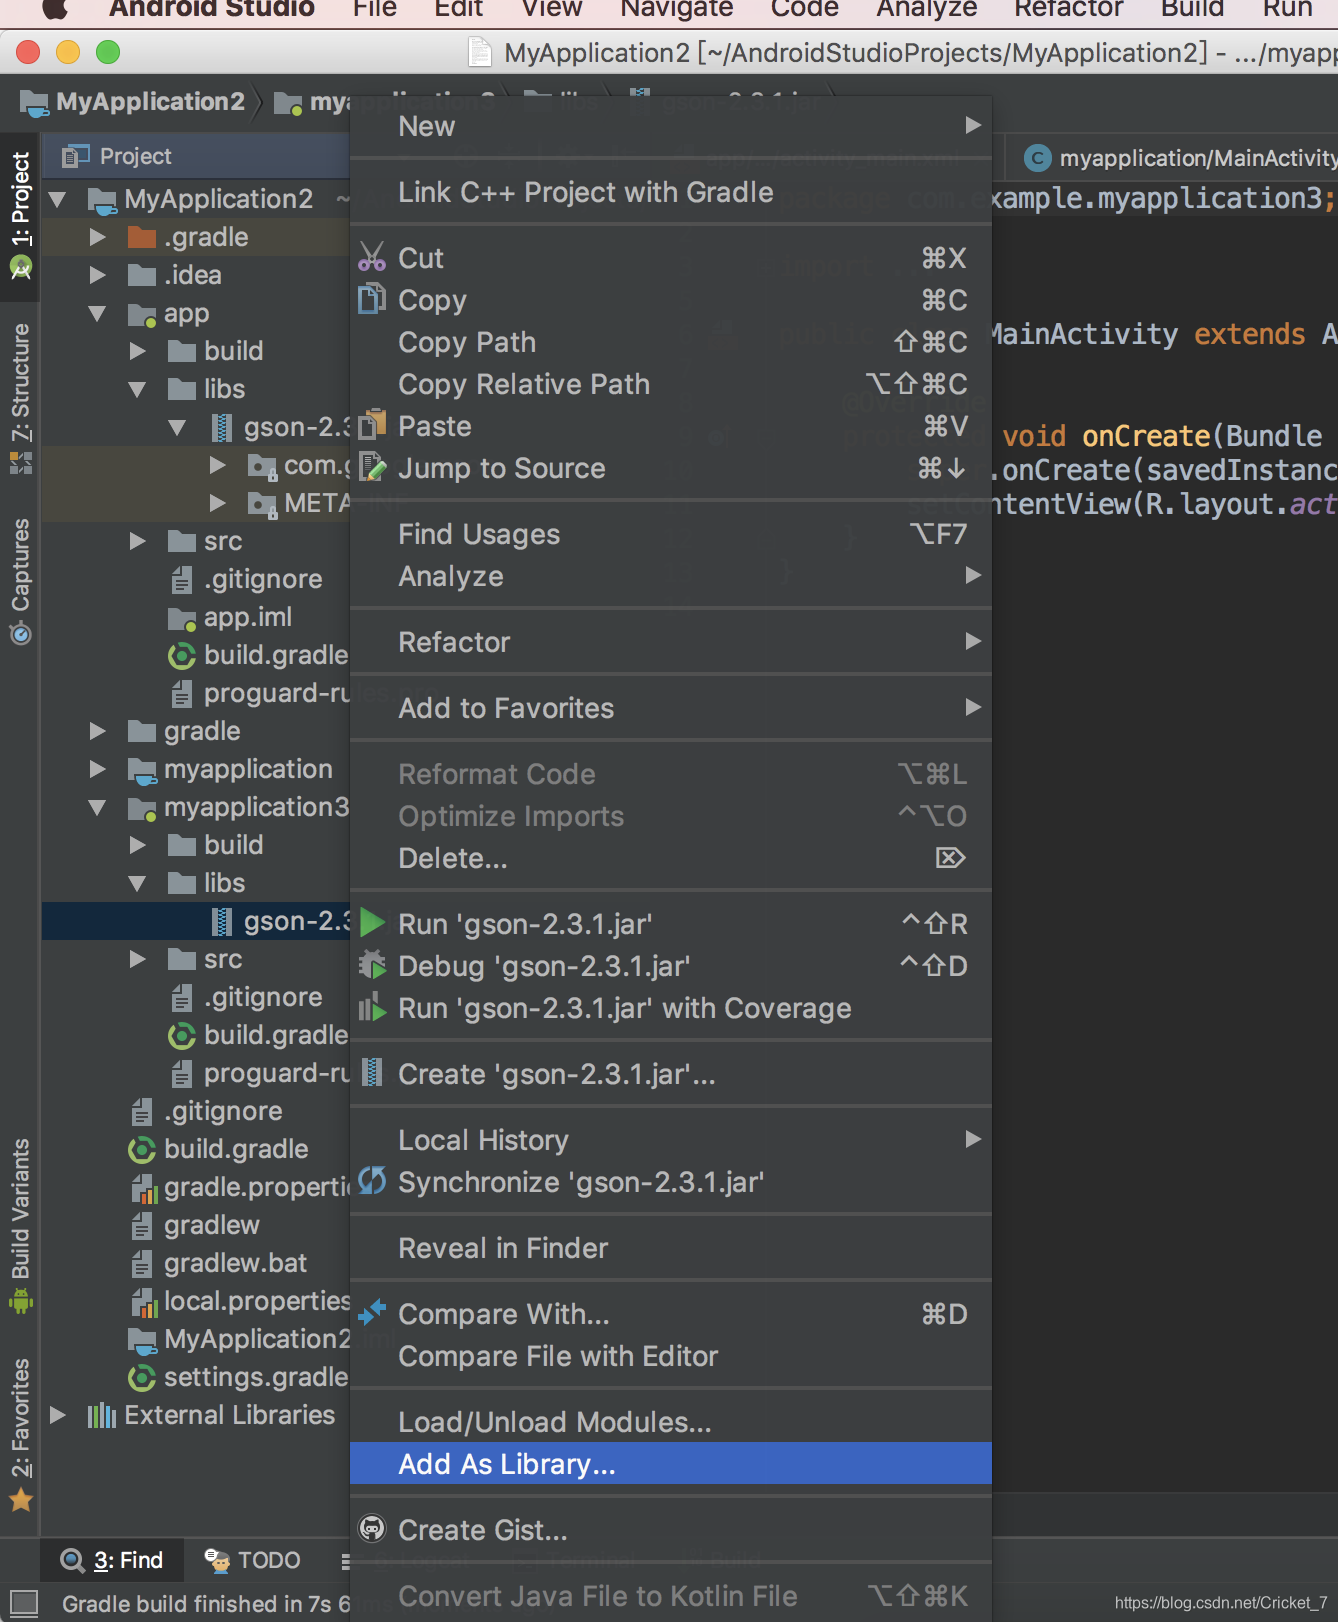Click the Synchronize refresh icon

tap(372, 1181)
